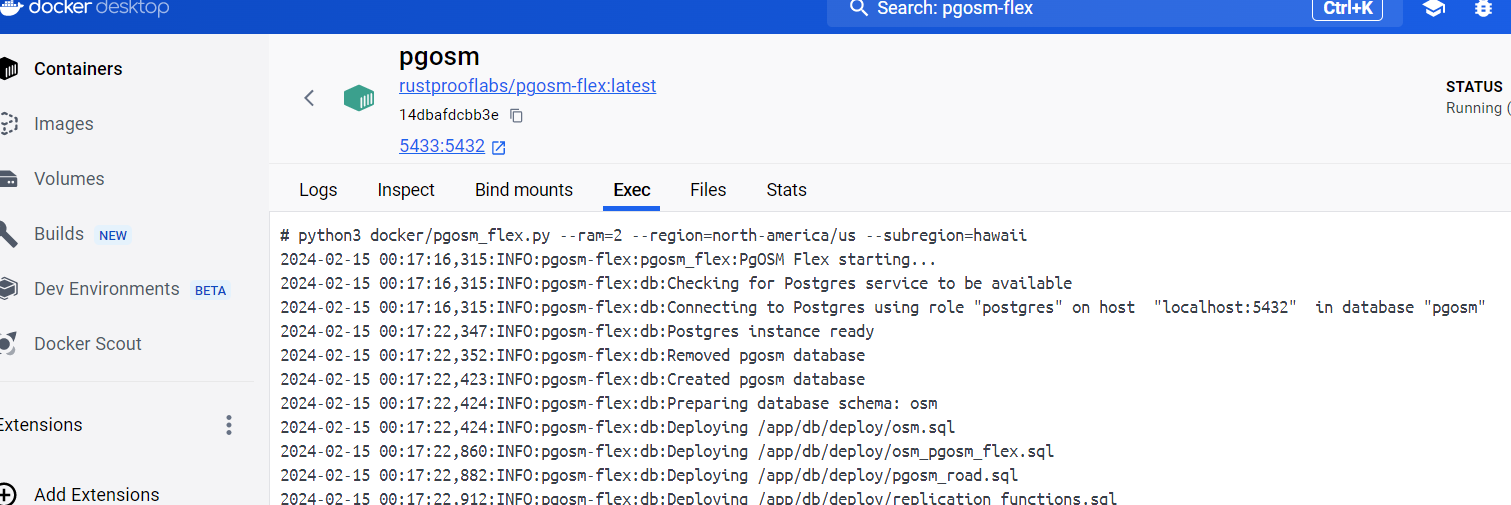Open the Extensions three-dot menu
The height and width of the screenshot is (505, 1511).
(229, 425)
